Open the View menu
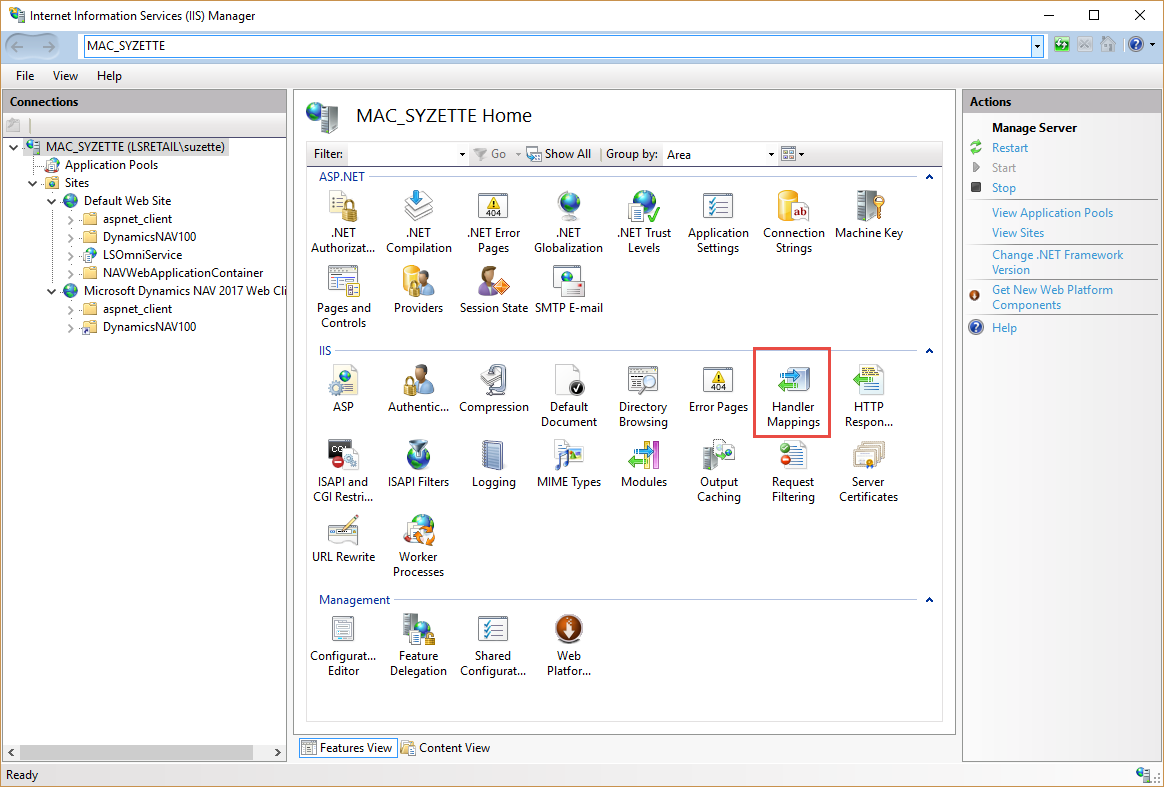Viewport: 1164px width, 787px height. [65, 76]
